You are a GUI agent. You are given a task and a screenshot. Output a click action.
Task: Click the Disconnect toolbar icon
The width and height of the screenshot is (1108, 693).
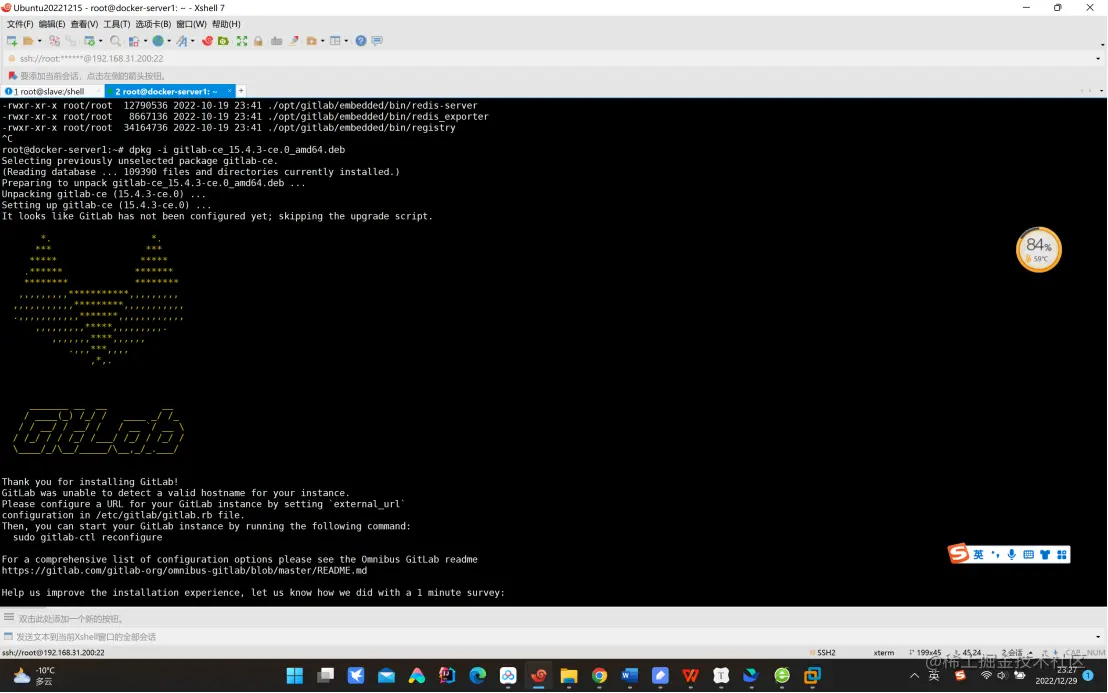click(x=54, y=41)
